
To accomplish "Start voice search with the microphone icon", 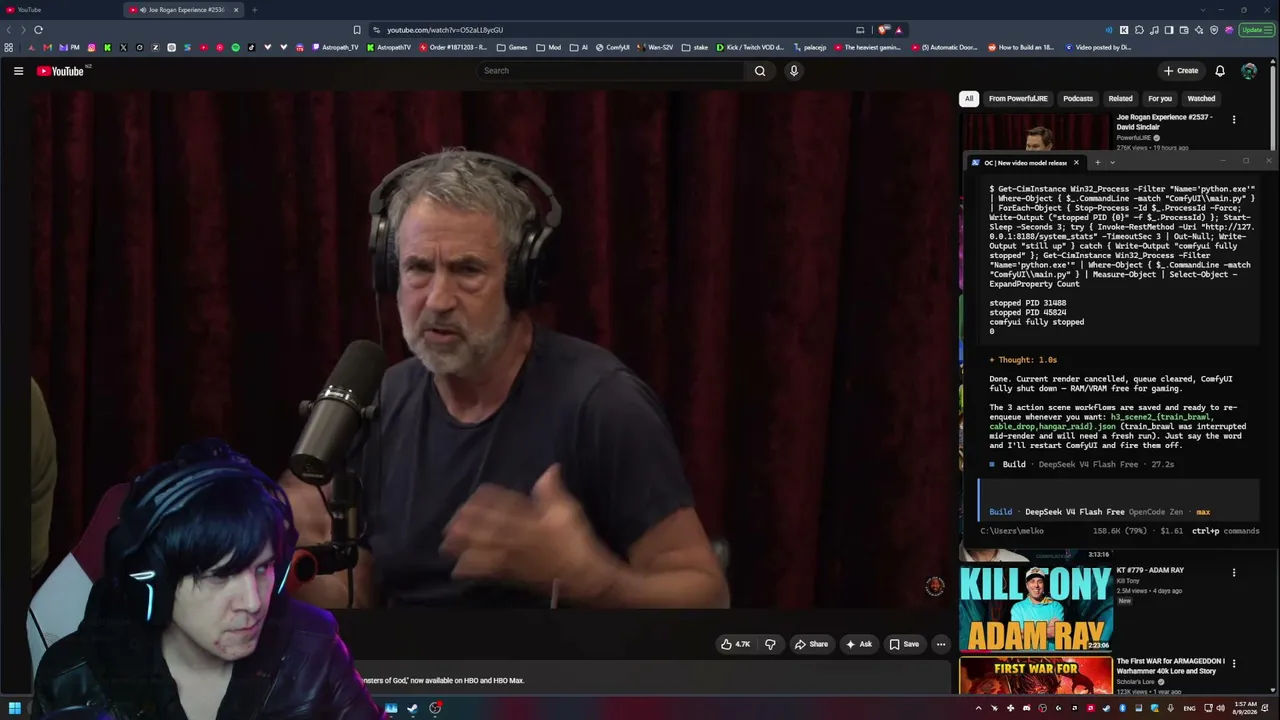I will [794, 71].
